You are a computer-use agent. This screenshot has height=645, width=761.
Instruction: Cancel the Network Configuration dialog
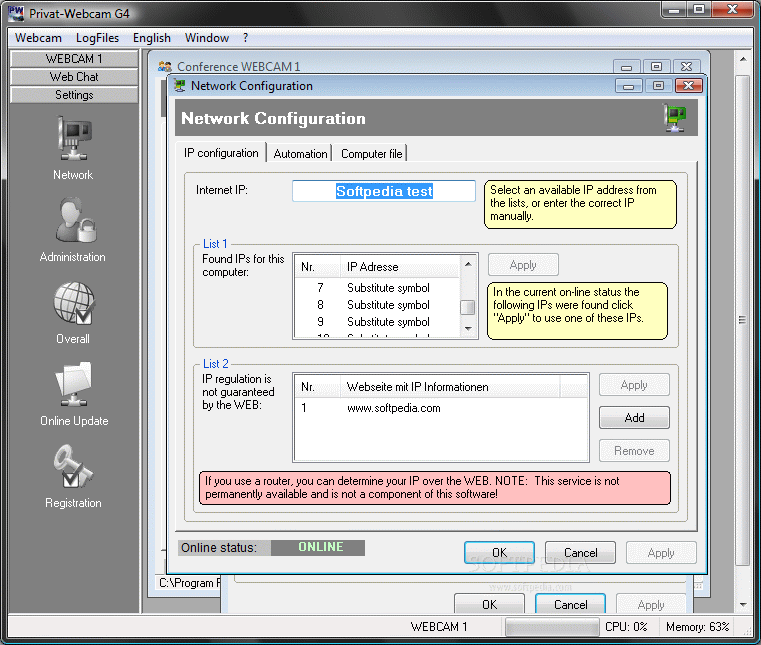580,552
